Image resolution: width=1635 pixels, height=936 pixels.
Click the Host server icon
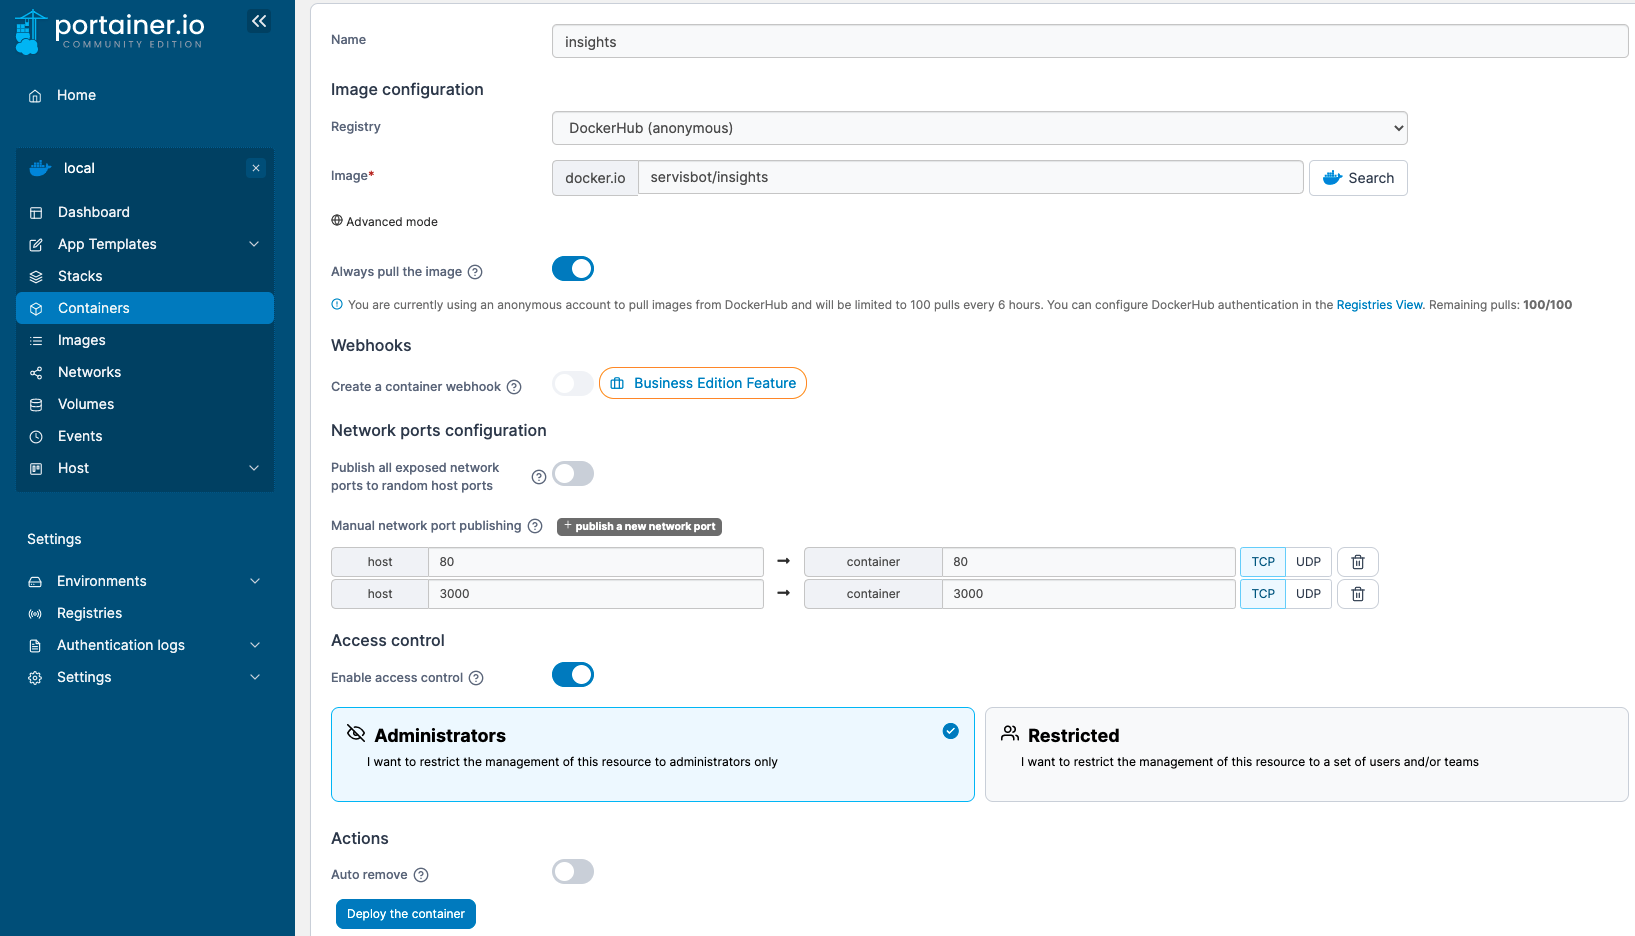pyautogui.click(x=36, y=469)
